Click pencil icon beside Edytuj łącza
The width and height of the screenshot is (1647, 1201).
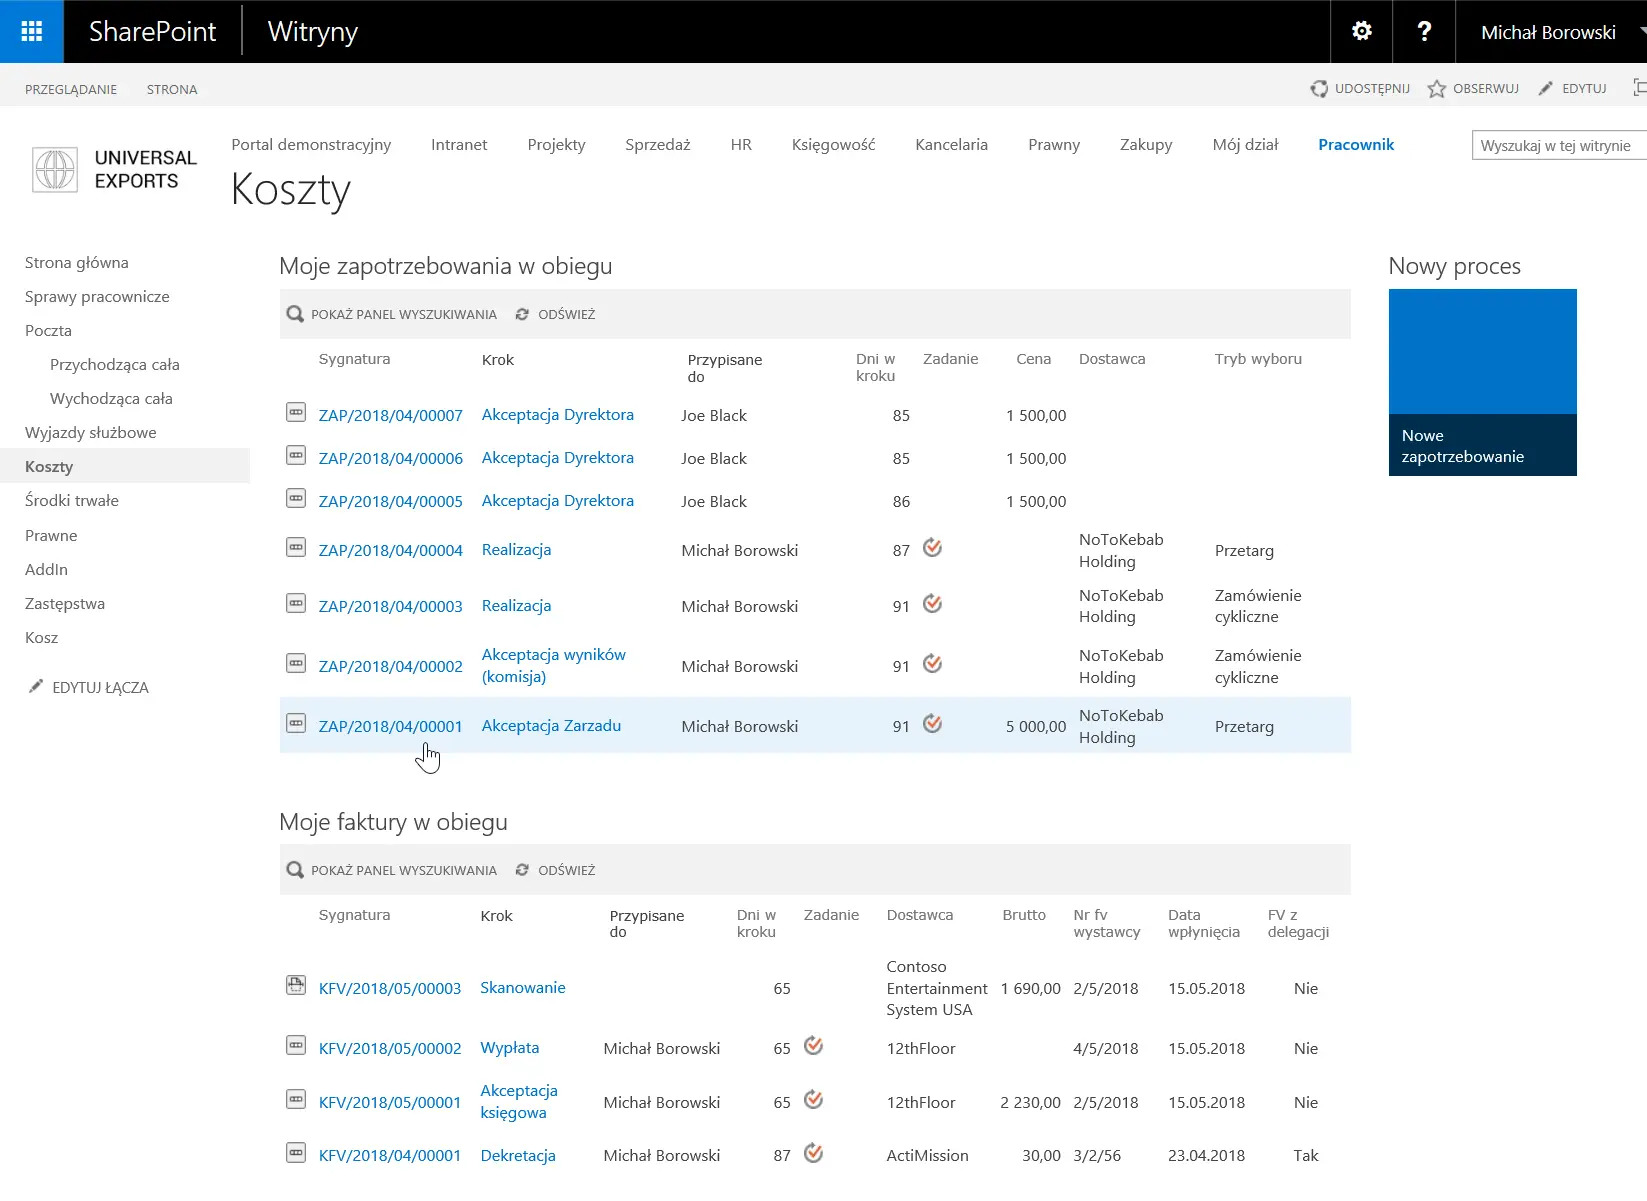pos(36,686)
